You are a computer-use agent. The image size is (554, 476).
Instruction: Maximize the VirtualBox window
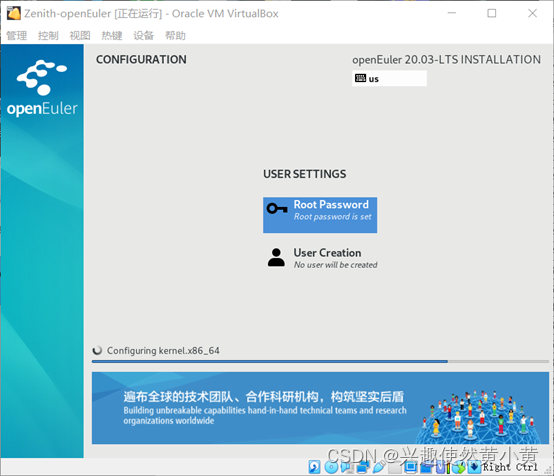(491, 13)
